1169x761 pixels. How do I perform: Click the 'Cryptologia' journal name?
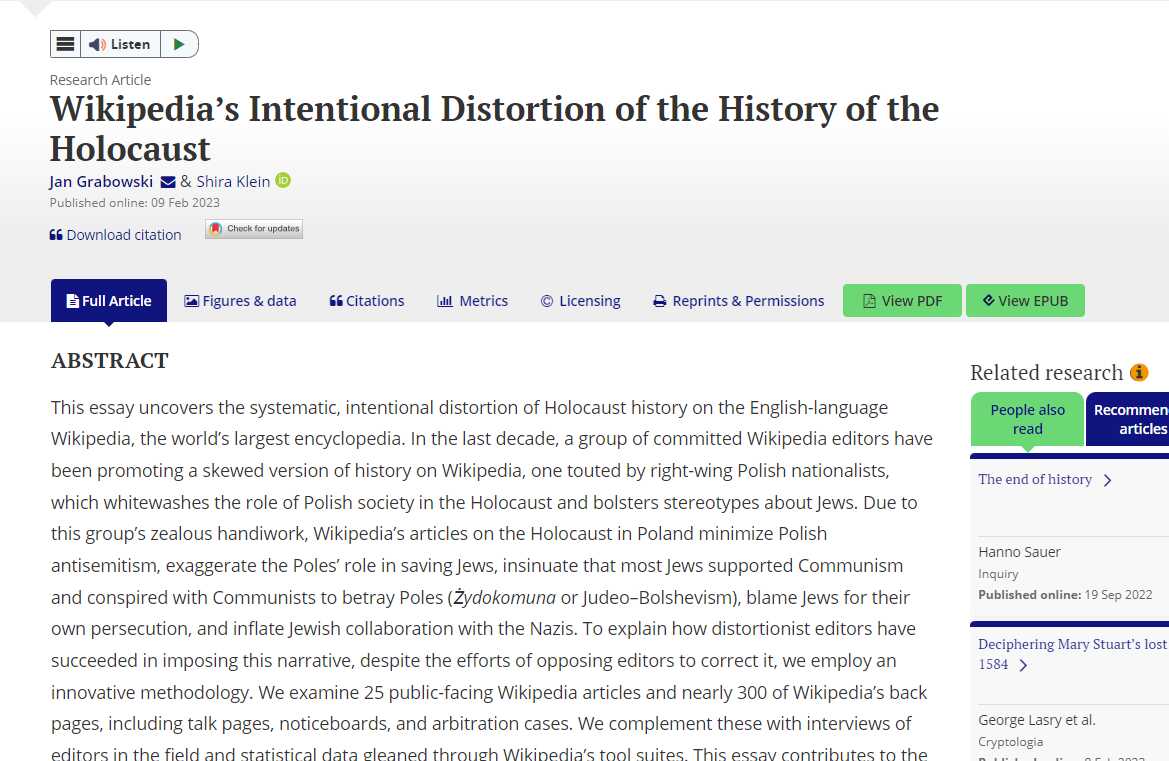point(1011,742)
